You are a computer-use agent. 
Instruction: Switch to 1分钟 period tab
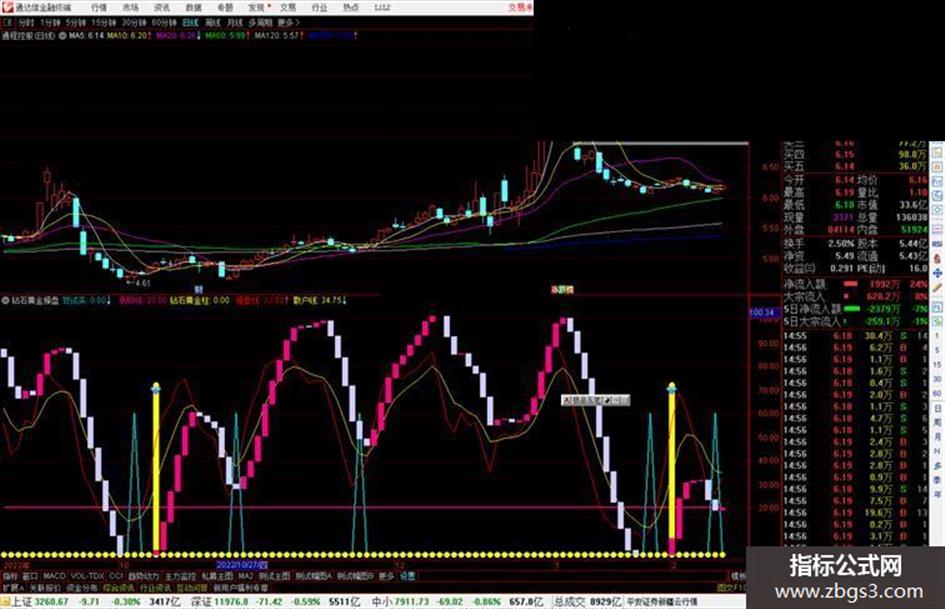pyautogui.click(x=50, y=23)
